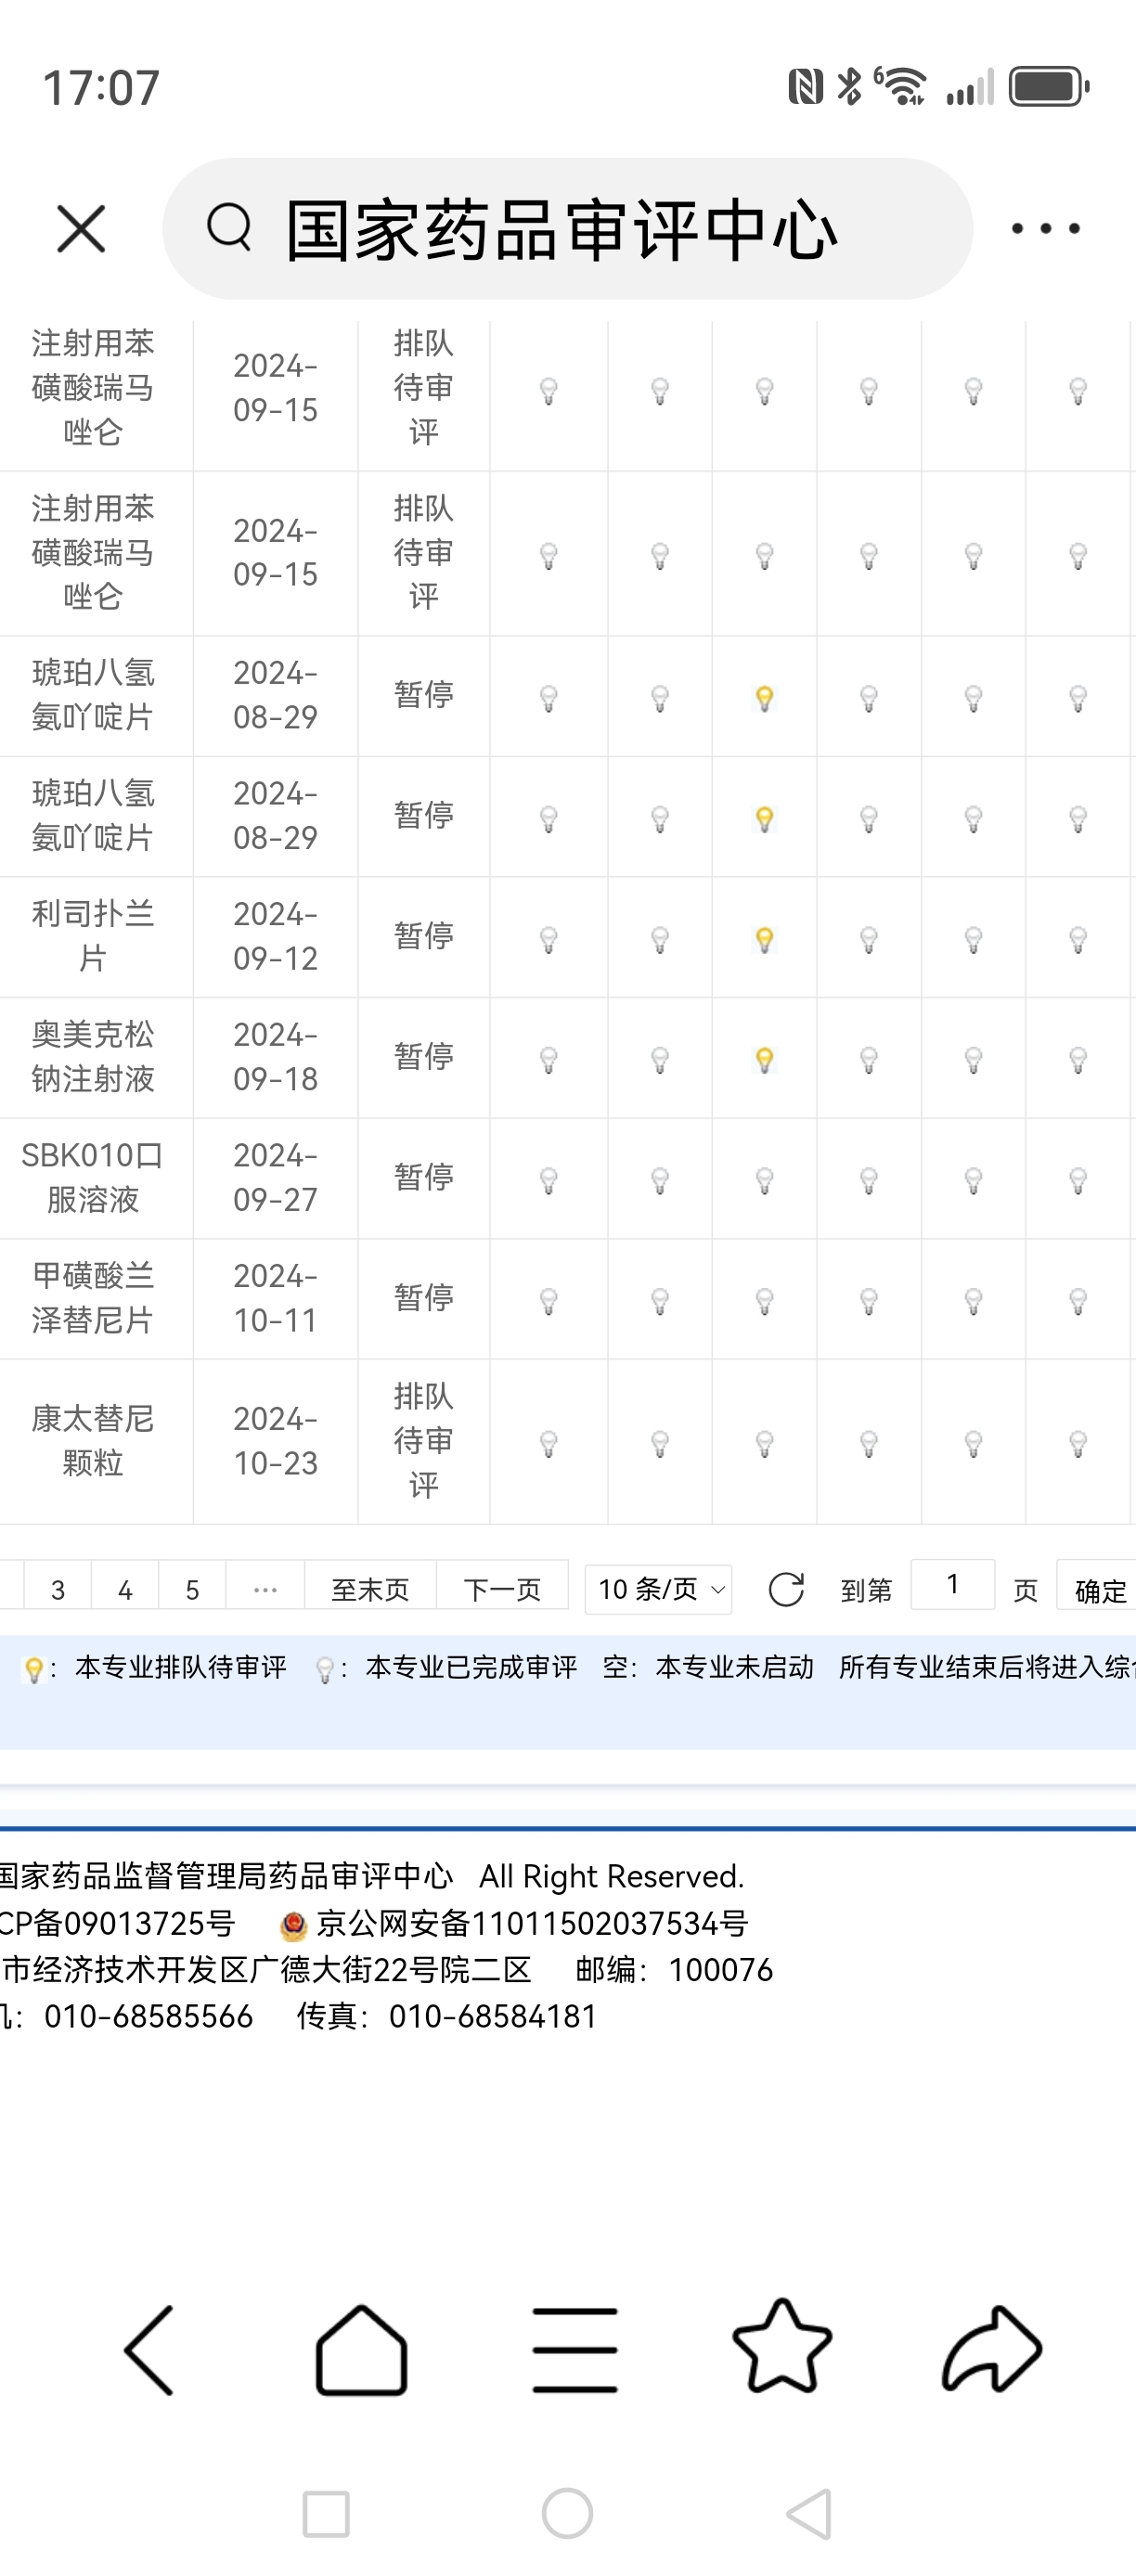1136x2576 pixels.
Task: Tap the battery icon in status bar
Action: [1048, 87]
